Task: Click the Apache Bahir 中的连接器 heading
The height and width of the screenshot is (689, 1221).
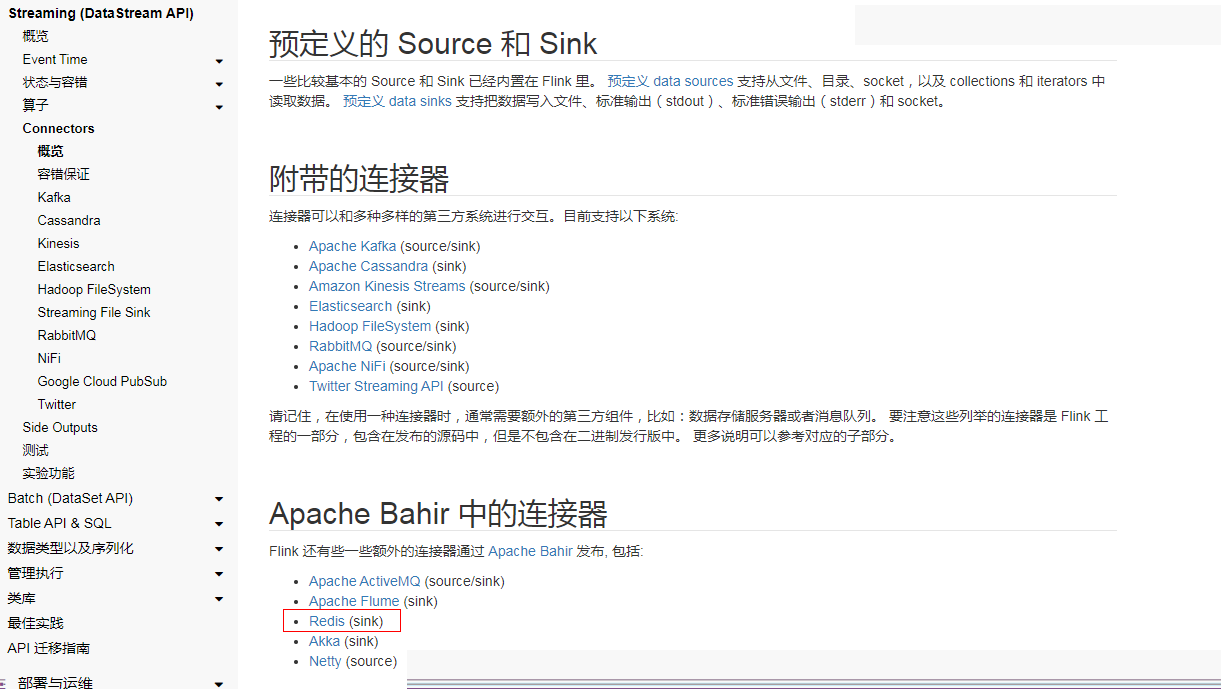Action: click(x=438, y=514)
